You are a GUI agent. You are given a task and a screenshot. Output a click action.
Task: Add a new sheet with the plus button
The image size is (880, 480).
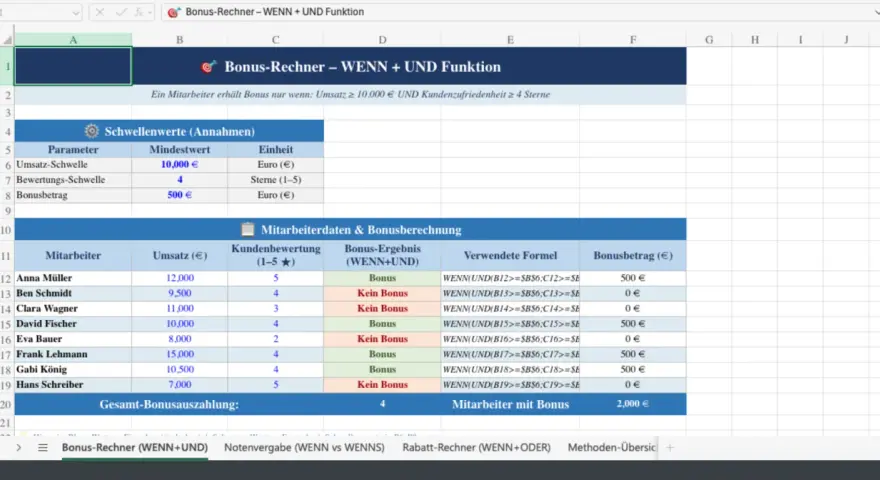coord(670,447)
